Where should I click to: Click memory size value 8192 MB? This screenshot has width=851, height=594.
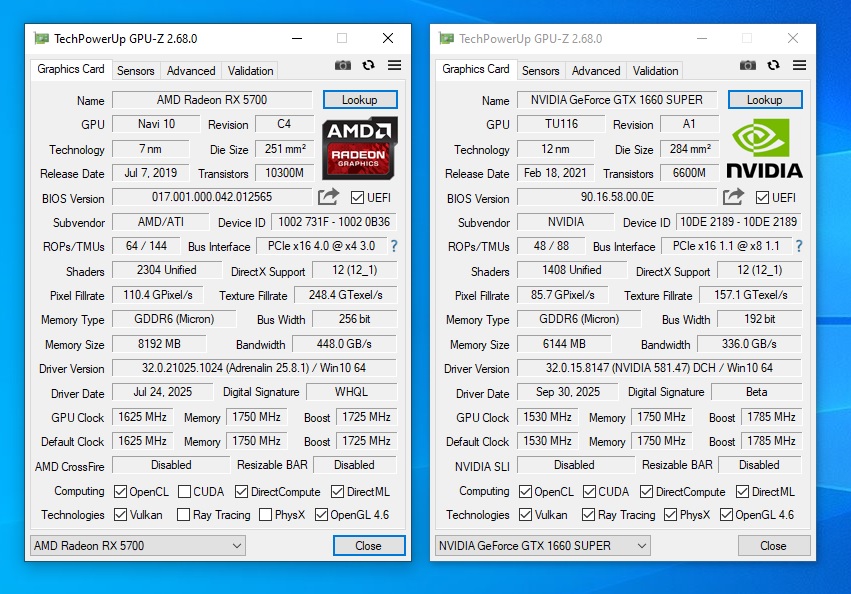[x=159, y=344]
